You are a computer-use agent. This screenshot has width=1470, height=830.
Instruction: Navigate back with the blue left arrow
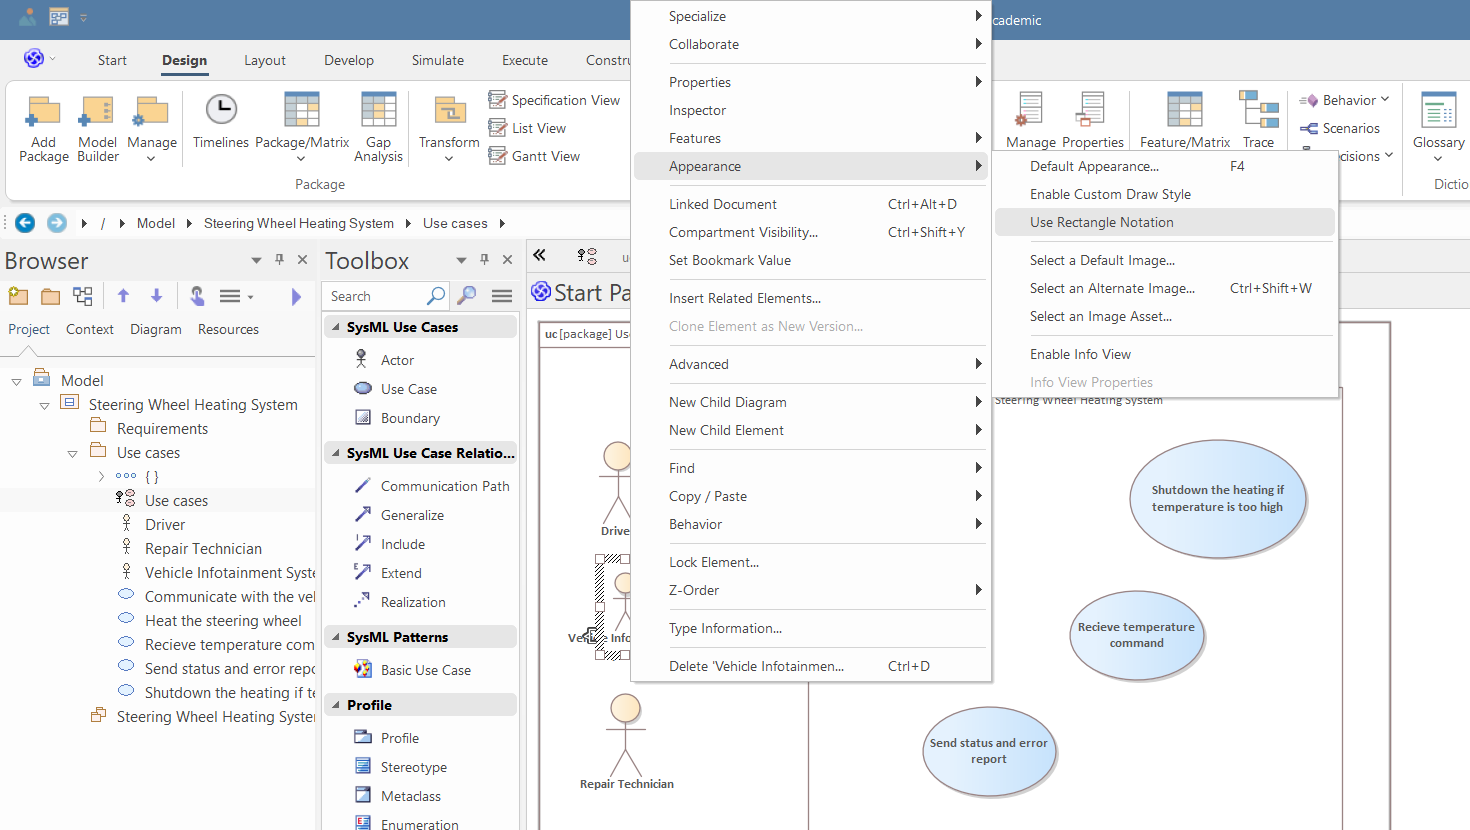coord(26,223)
